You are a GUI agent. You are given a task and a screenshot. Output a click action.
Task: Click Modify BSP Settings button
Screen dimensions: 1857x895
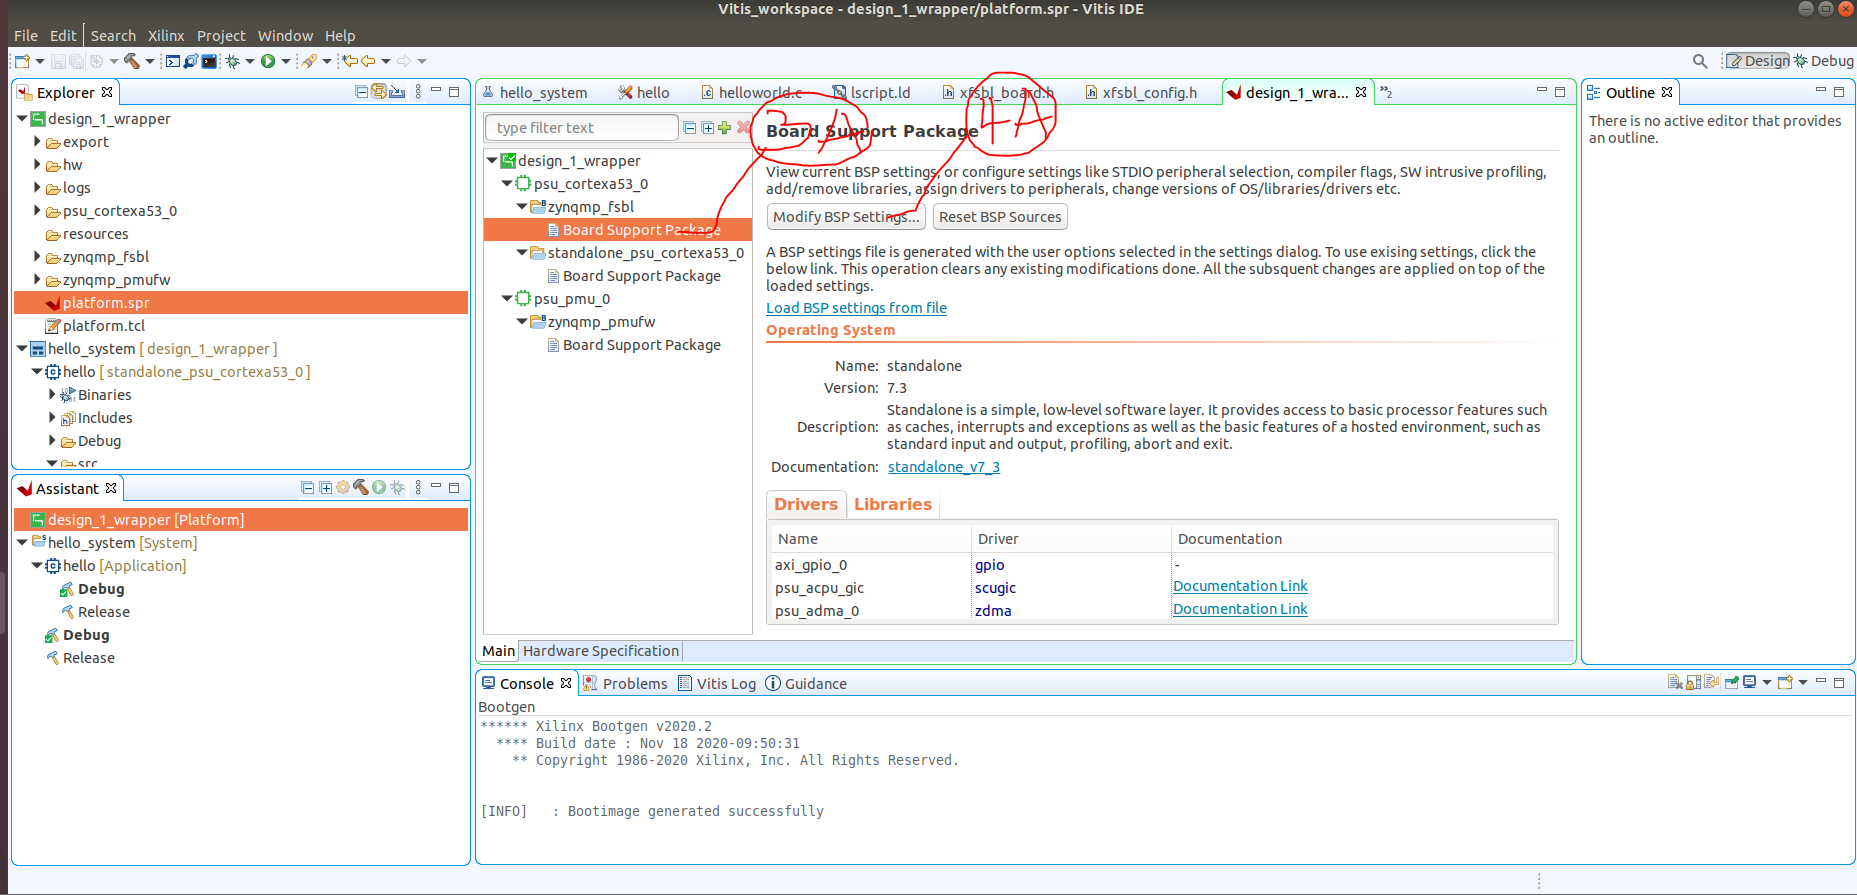point(846,217)
